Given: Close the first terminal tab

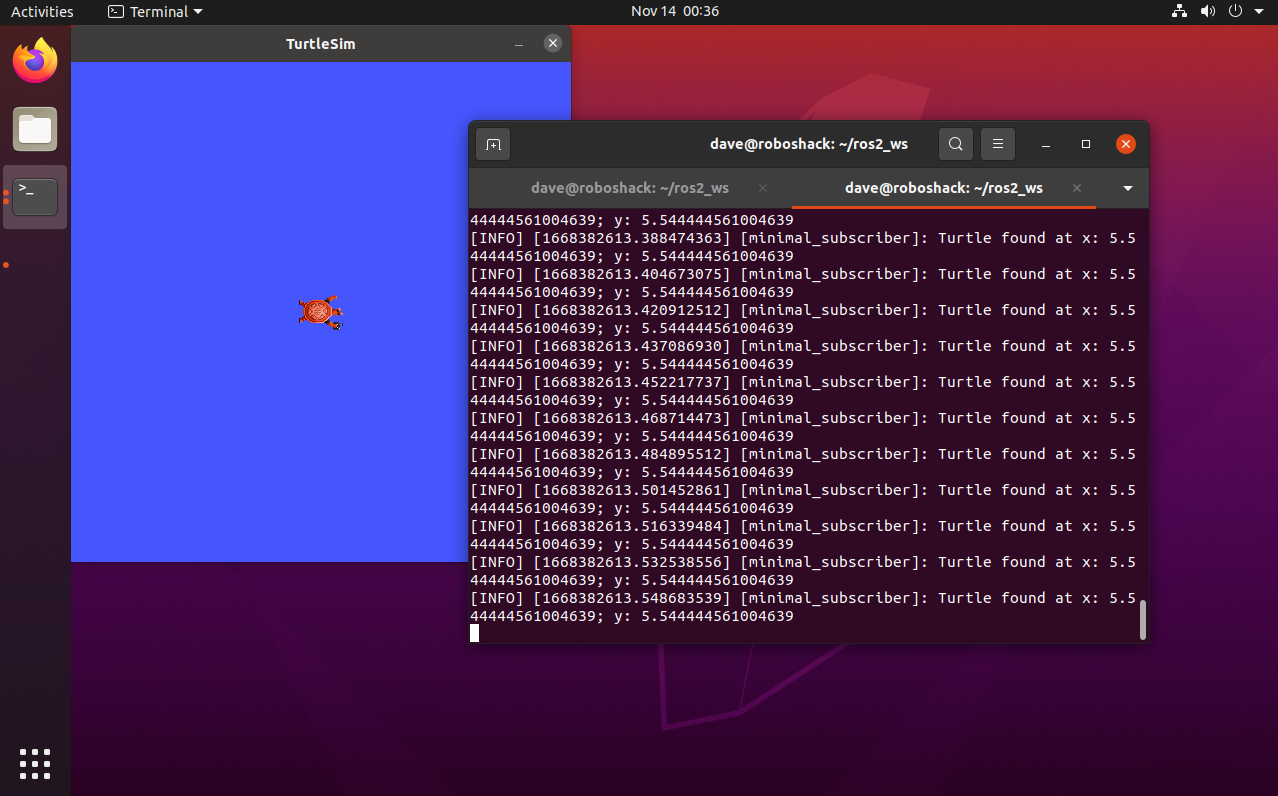Looking at the screenshot, I should (x=763, y=188).
